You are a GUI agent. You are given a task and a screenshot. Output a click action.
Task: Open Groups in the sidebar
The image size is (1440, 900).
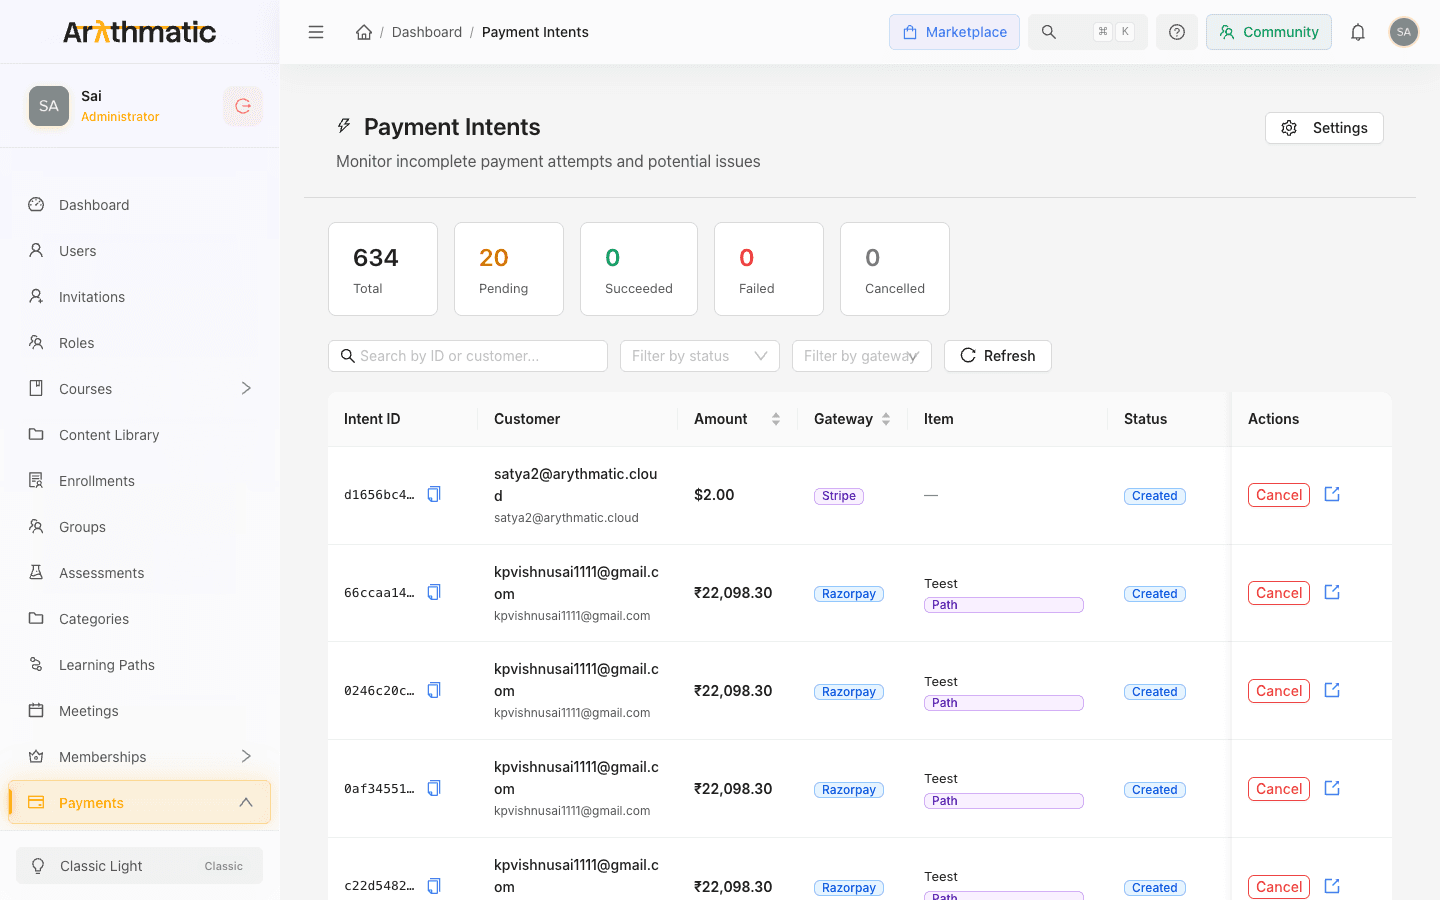[x=140, y=527]
